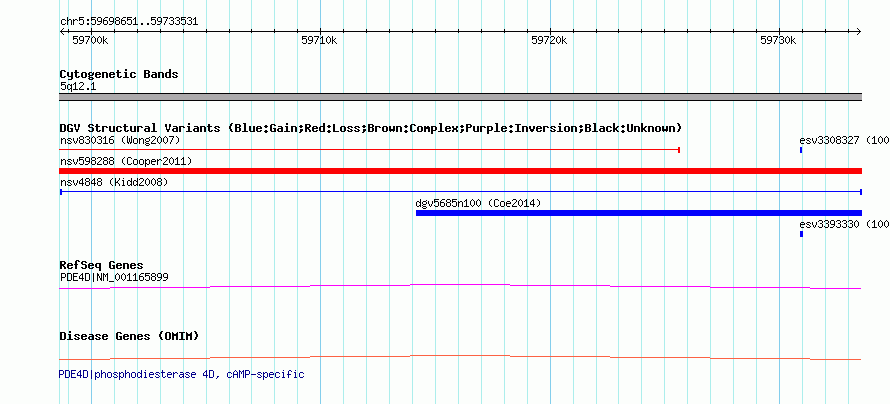Viewport: 890px width, 404px height.
Task: Click the small blue esv3393330 marker
Action: pos(801,234)
